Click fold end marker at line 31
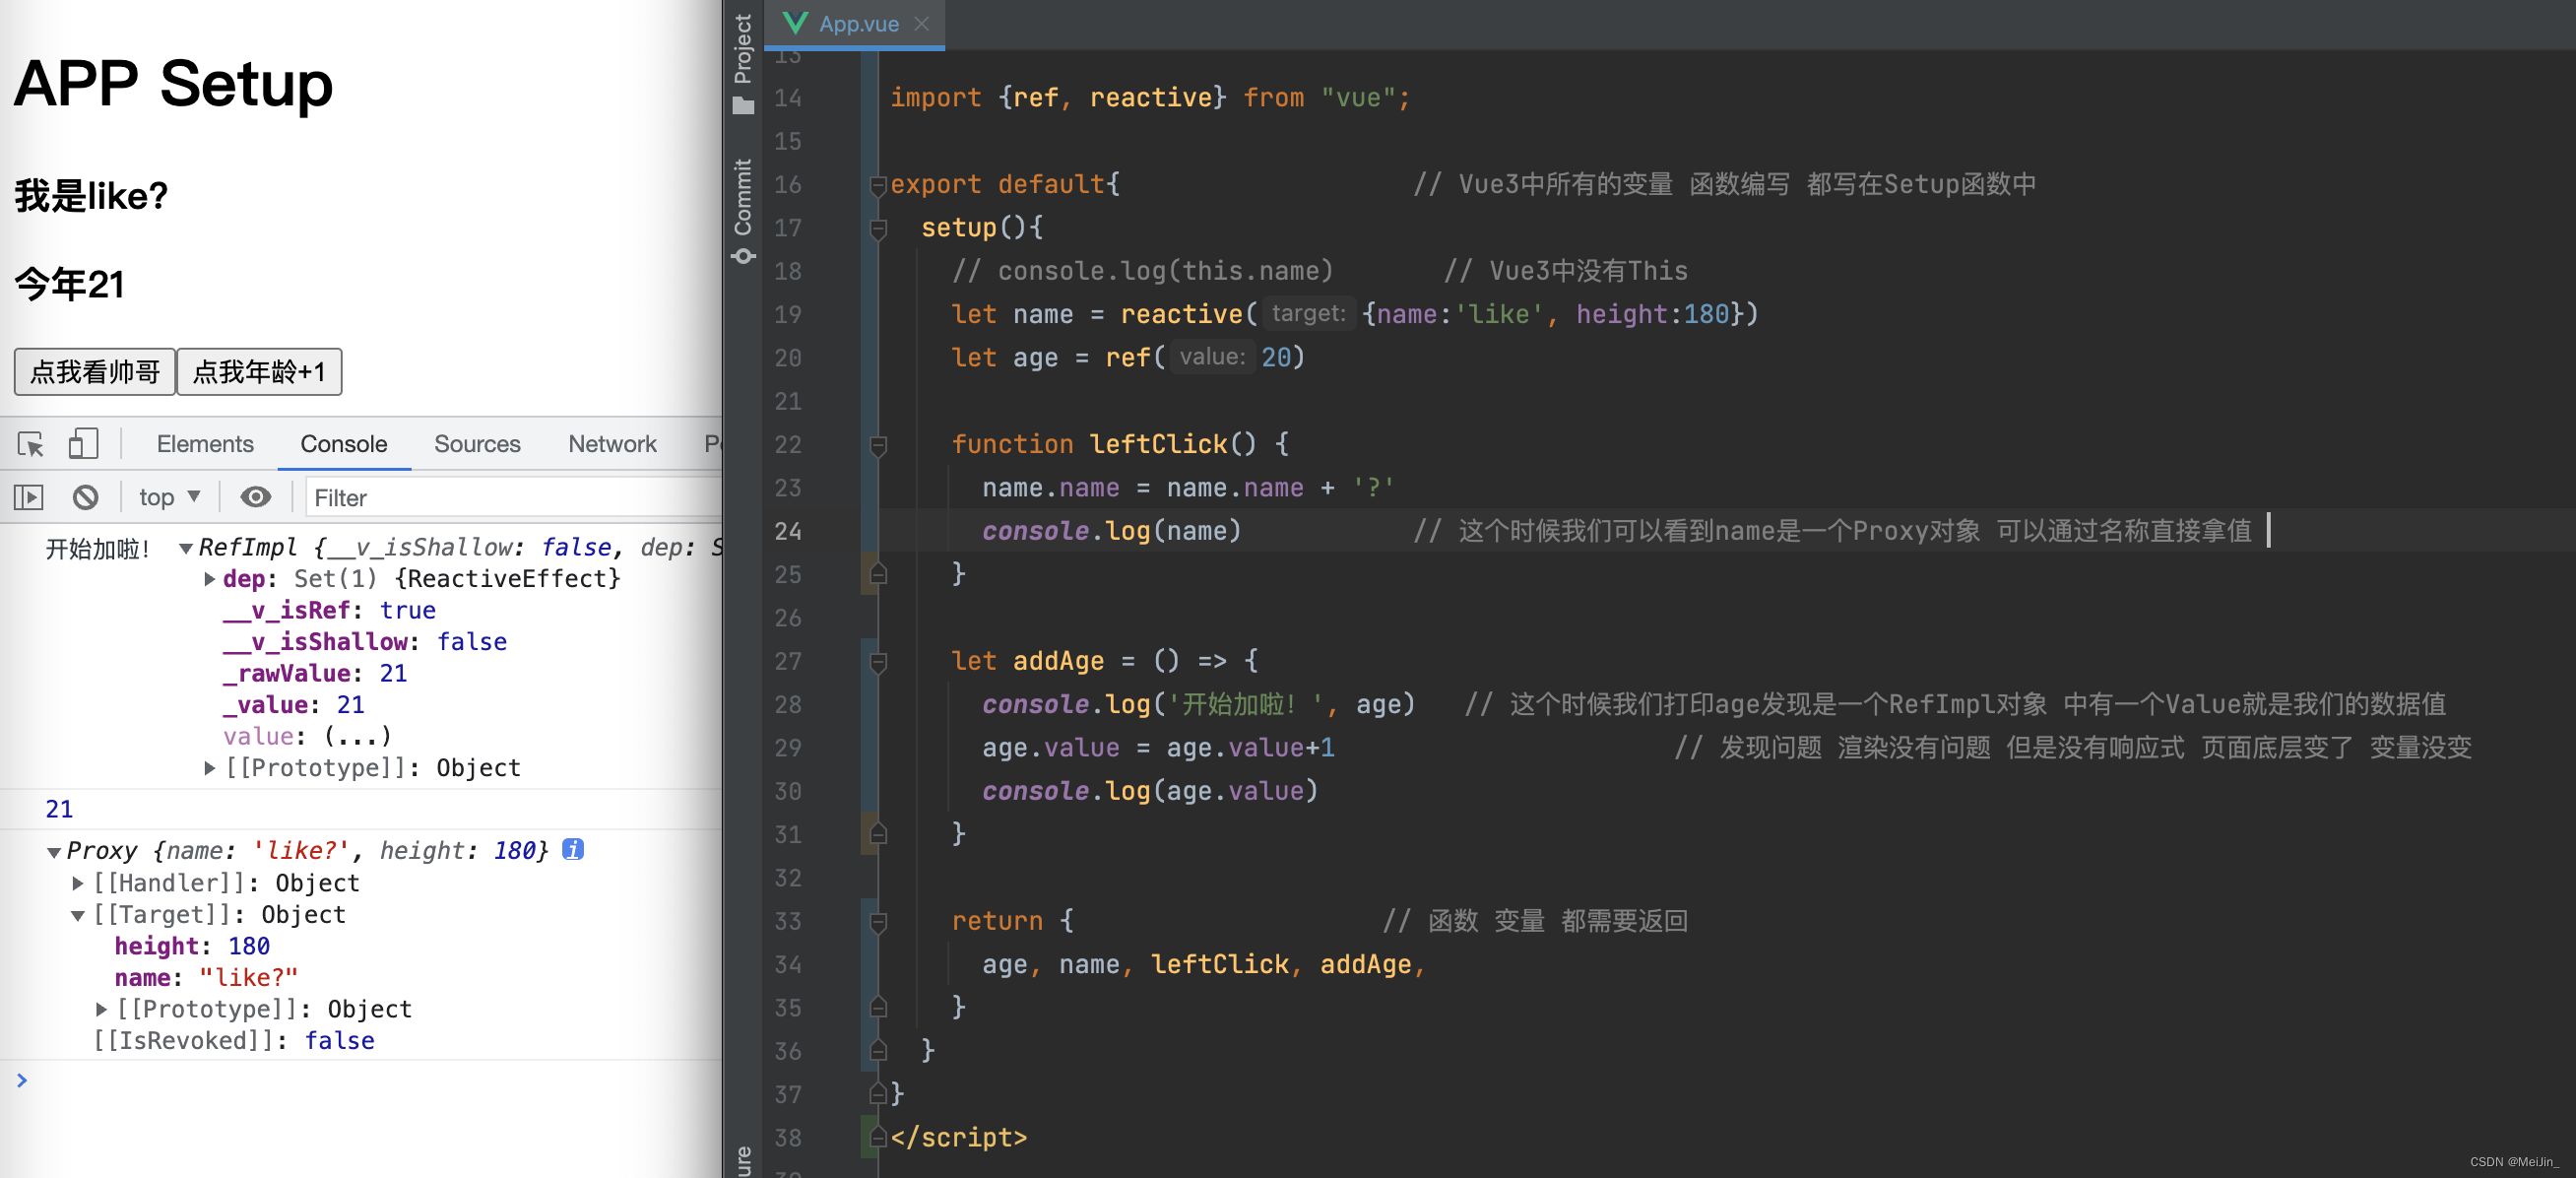 coord(878,834)
